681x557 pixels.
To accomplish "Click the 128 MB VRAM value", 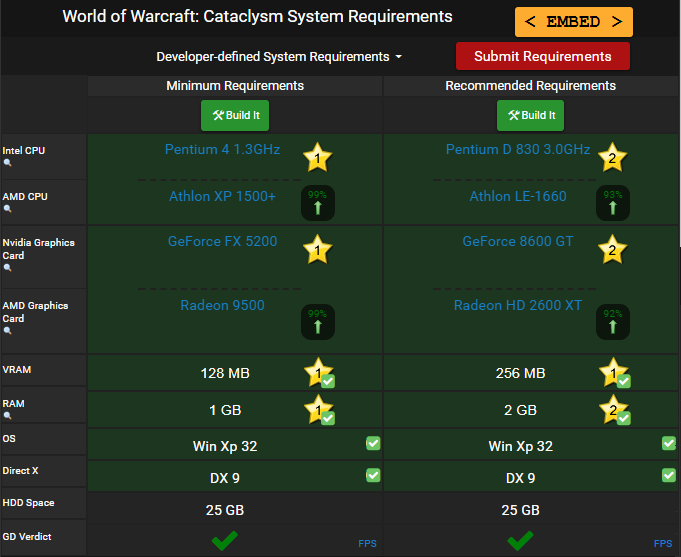I will click(x=225, y=373).
